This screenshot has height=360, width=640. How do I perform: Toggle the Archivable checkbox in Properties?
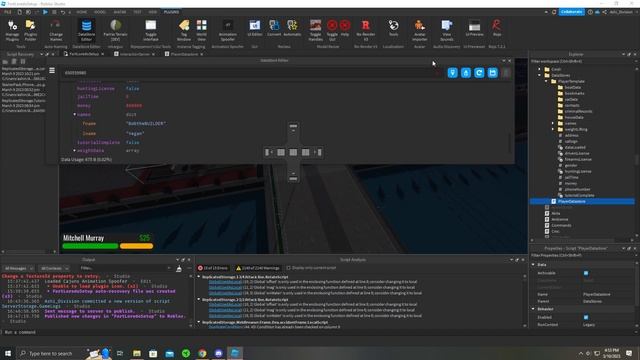[x=586, y=273]
